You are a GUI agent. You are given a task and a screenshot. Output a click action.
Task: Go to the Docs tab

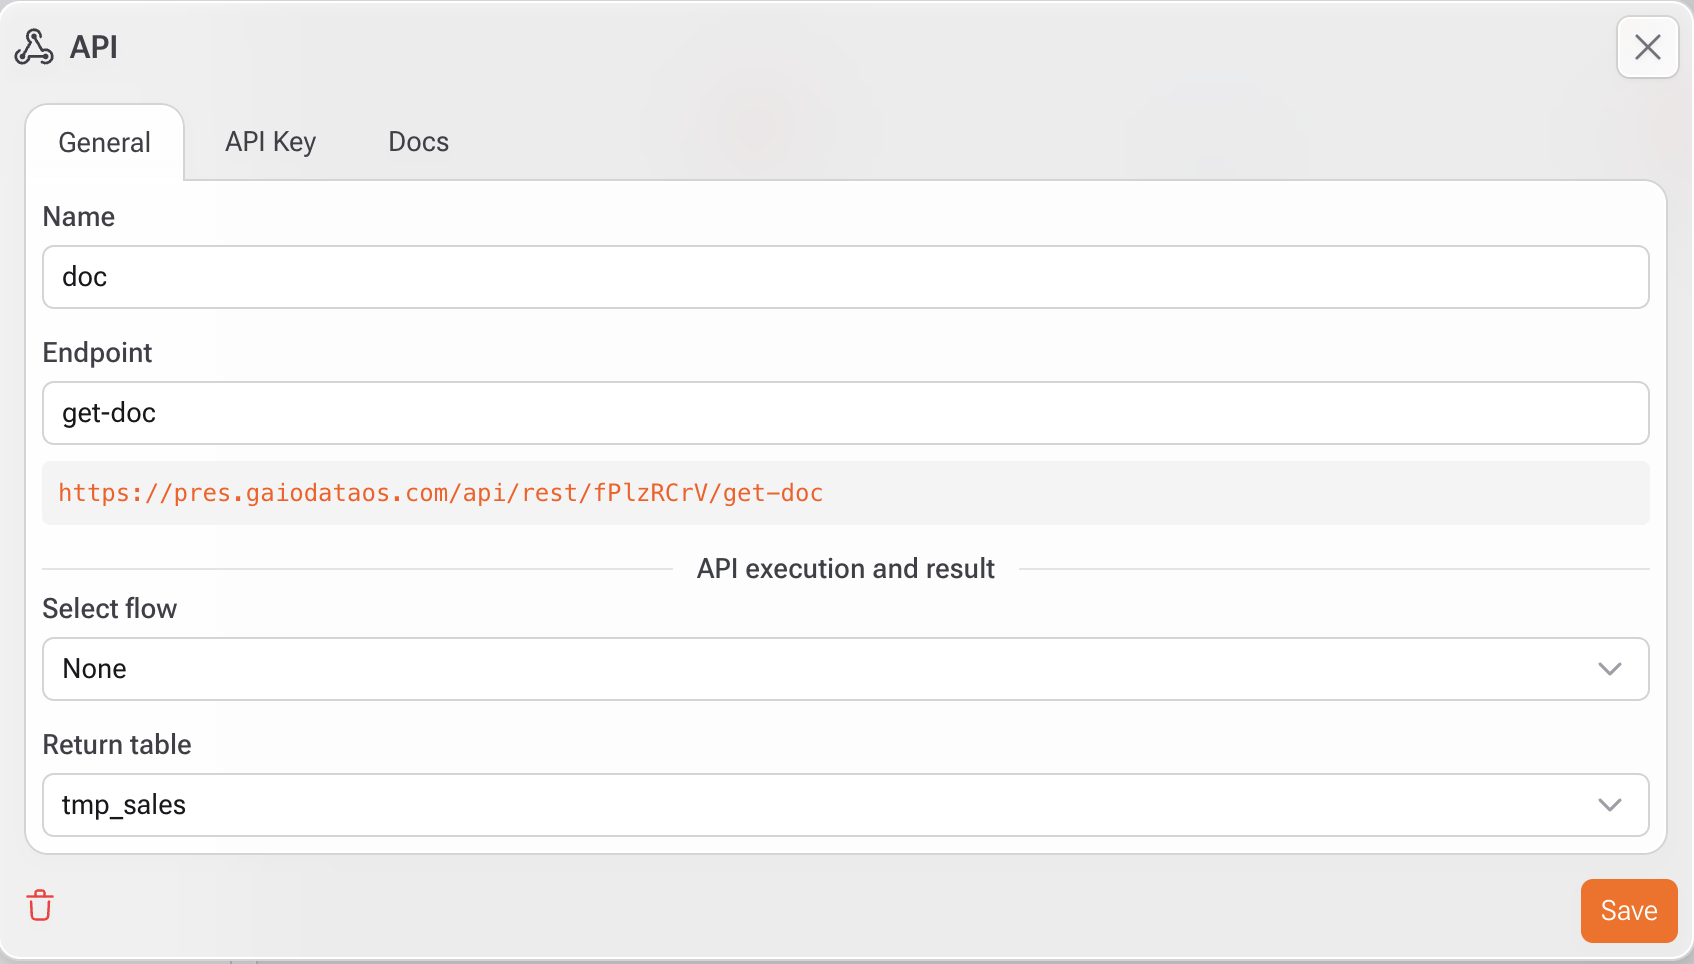pyautogui.click(x=418, y=142)
